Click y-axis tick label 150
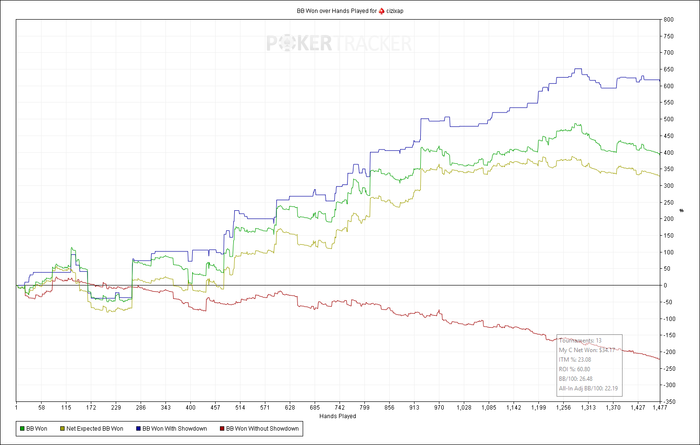 (x=669, y=236)
